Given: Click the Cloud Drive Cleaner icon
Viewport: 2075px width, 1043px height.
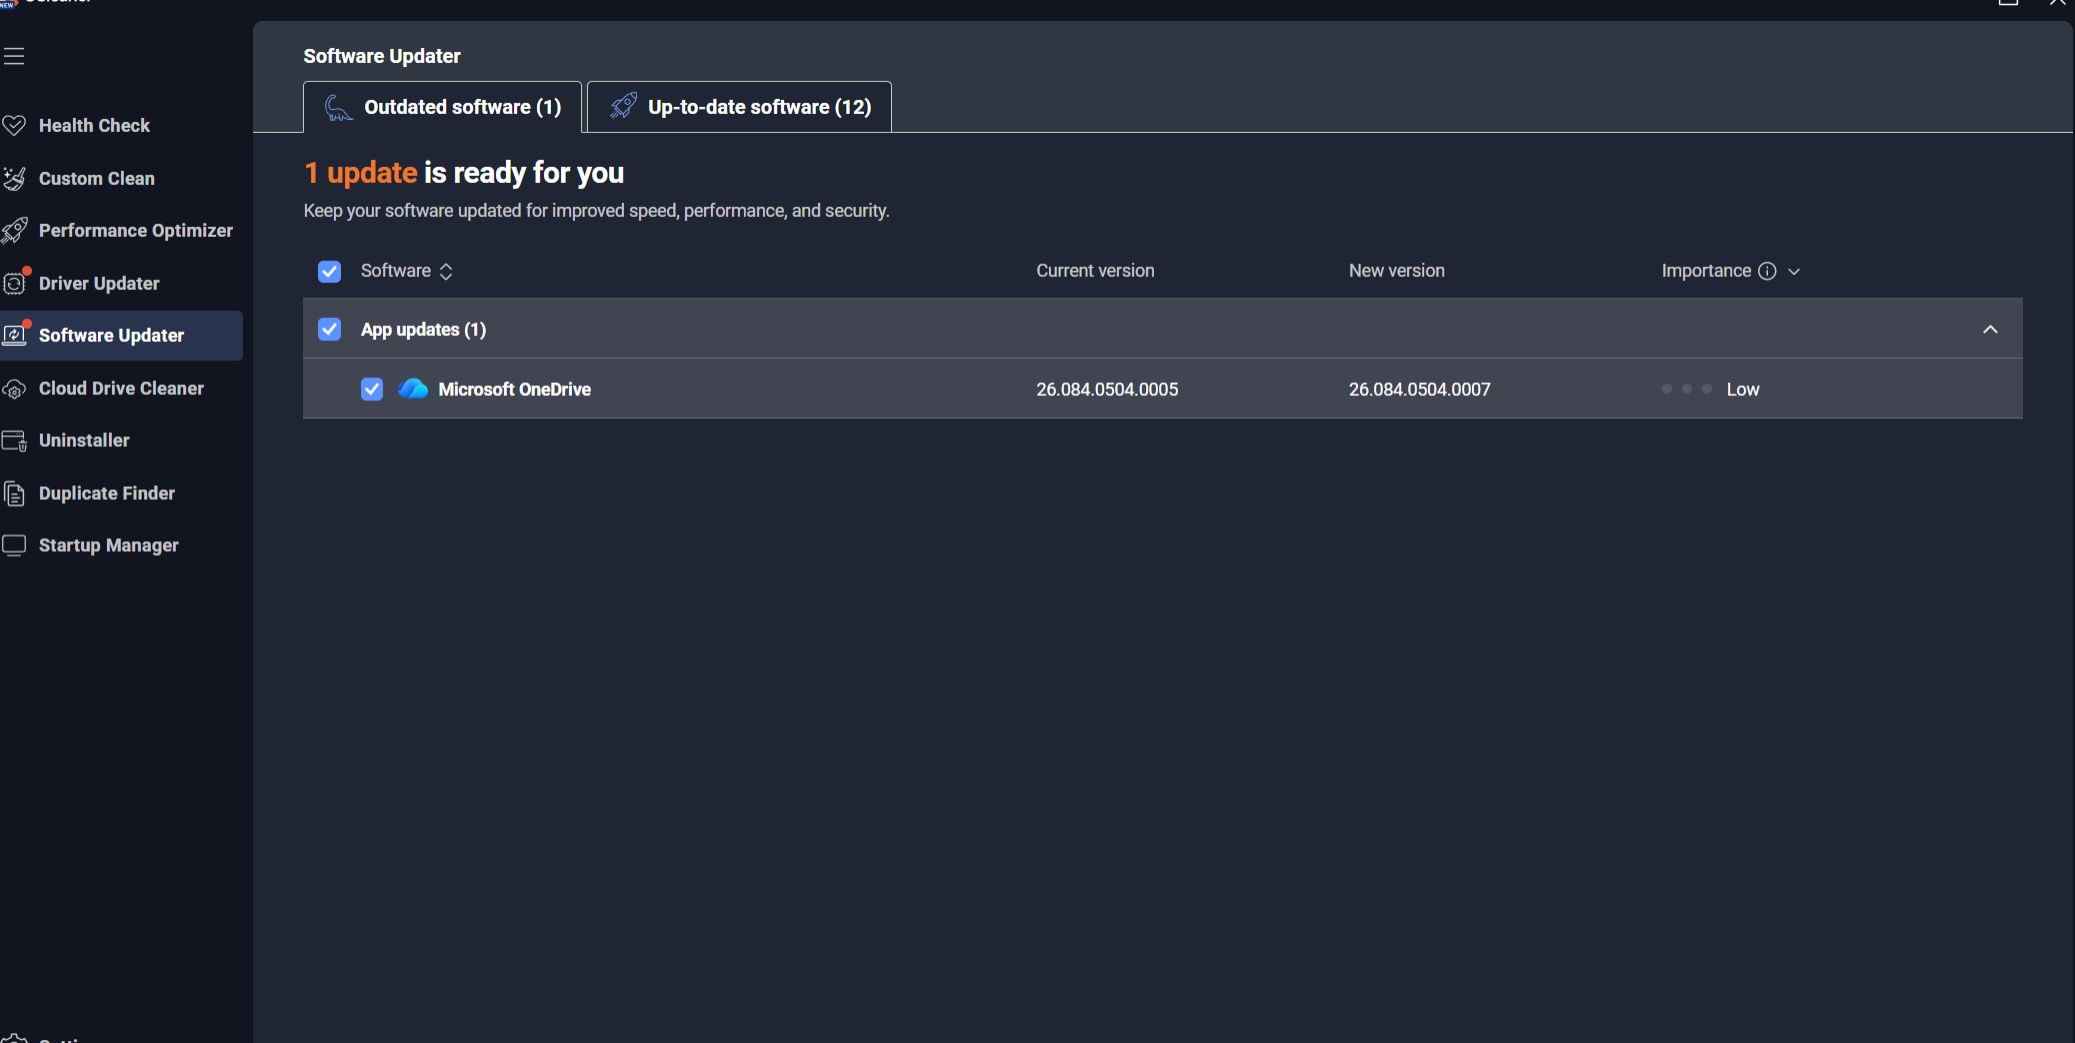Looking at the screenshot, I should pyautogui.click(x=14, y=389).
